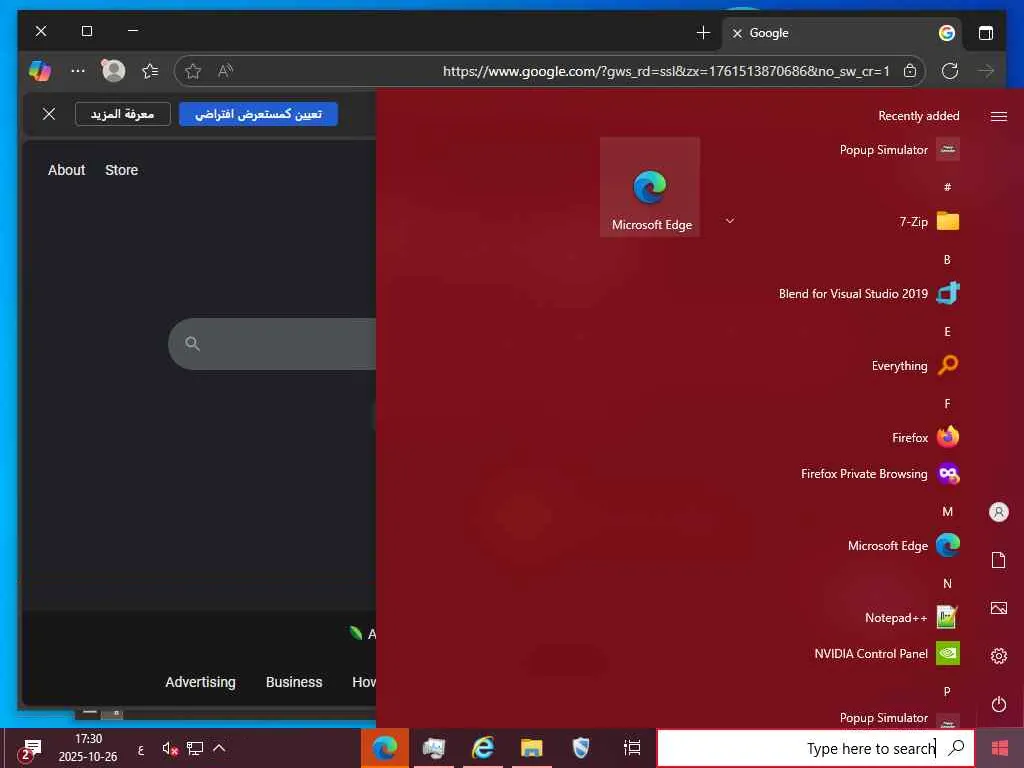This screenshot has width=1024, height=768.
Task: Click the Windows Start button
Action: click(999, 748)
